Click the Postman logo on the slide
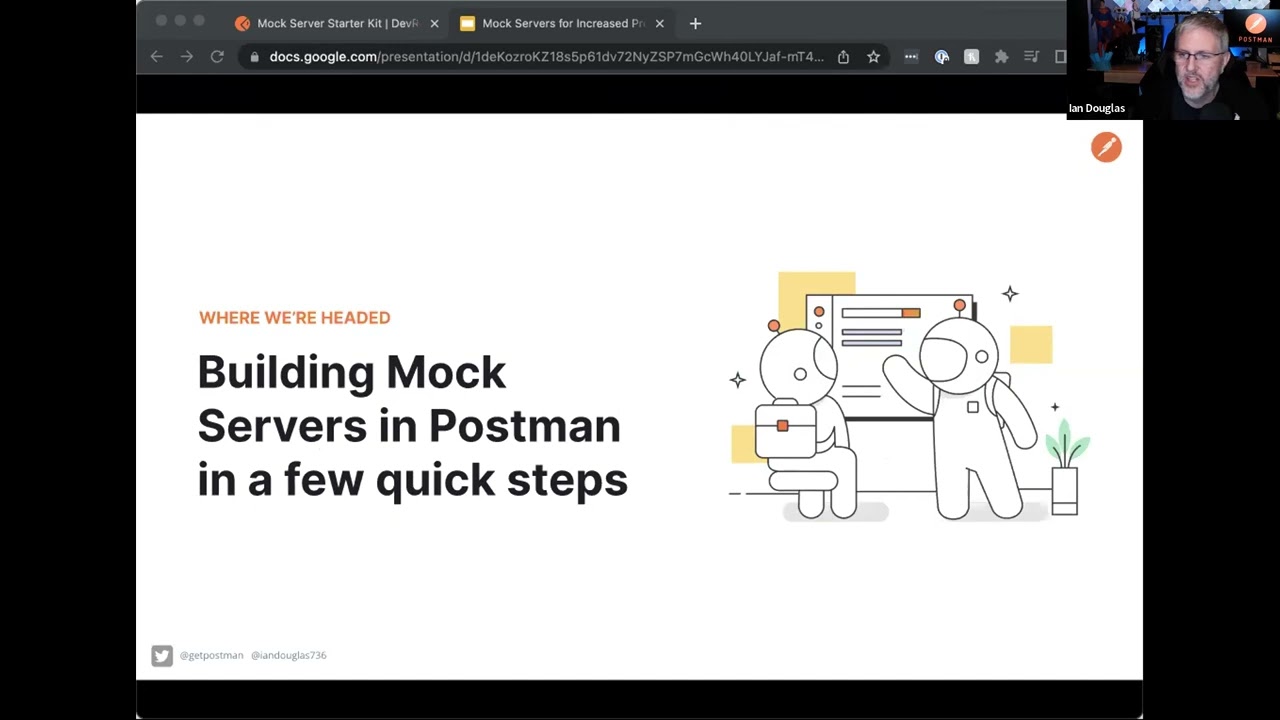Image resolution: width=1280 pixels, height=720 pixels. (1106, 147)
